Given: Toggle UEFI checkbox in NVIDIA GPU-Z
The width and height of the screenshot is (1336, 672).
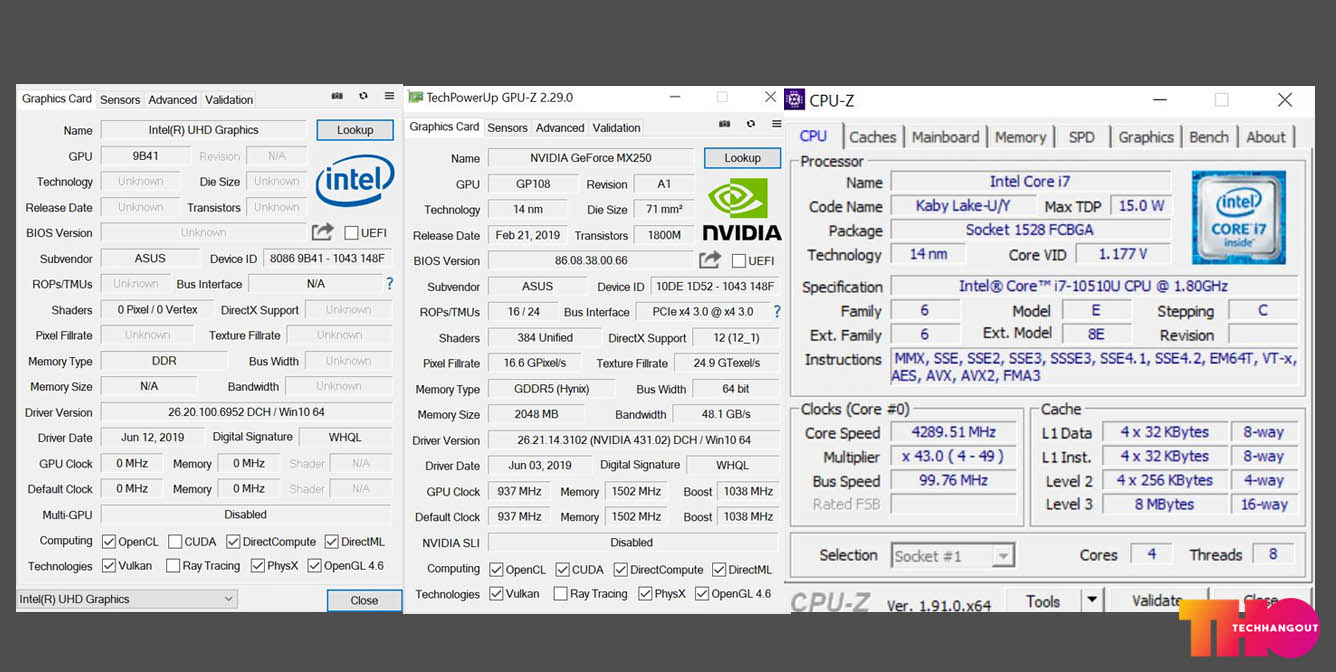Looking at the screenshot, I should (x=738, y=261).
